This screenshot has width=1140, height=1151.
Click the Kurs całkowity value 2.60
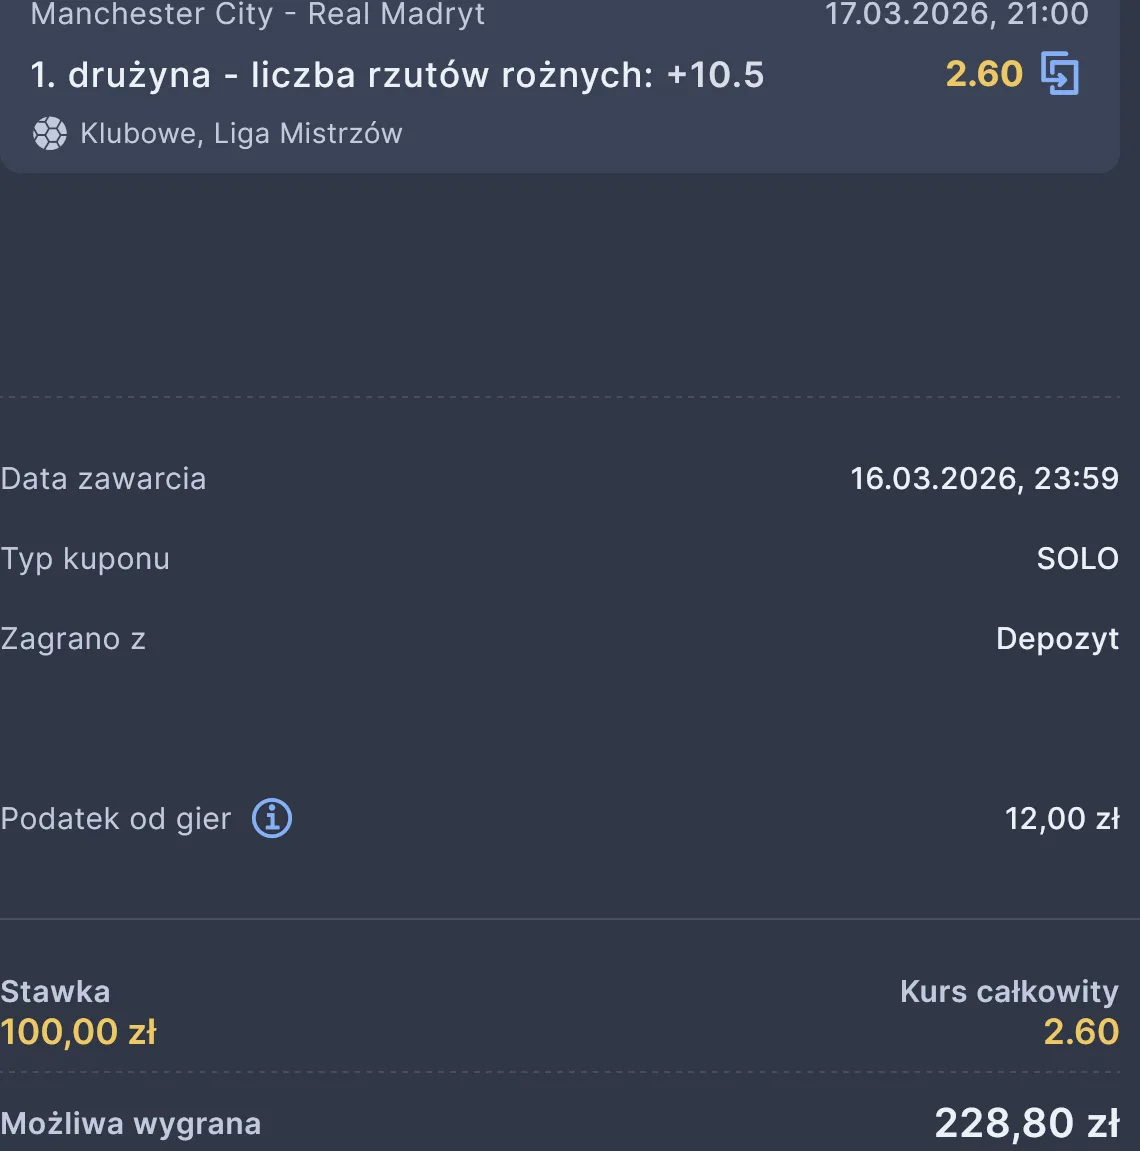[x=1080, y=1031]
